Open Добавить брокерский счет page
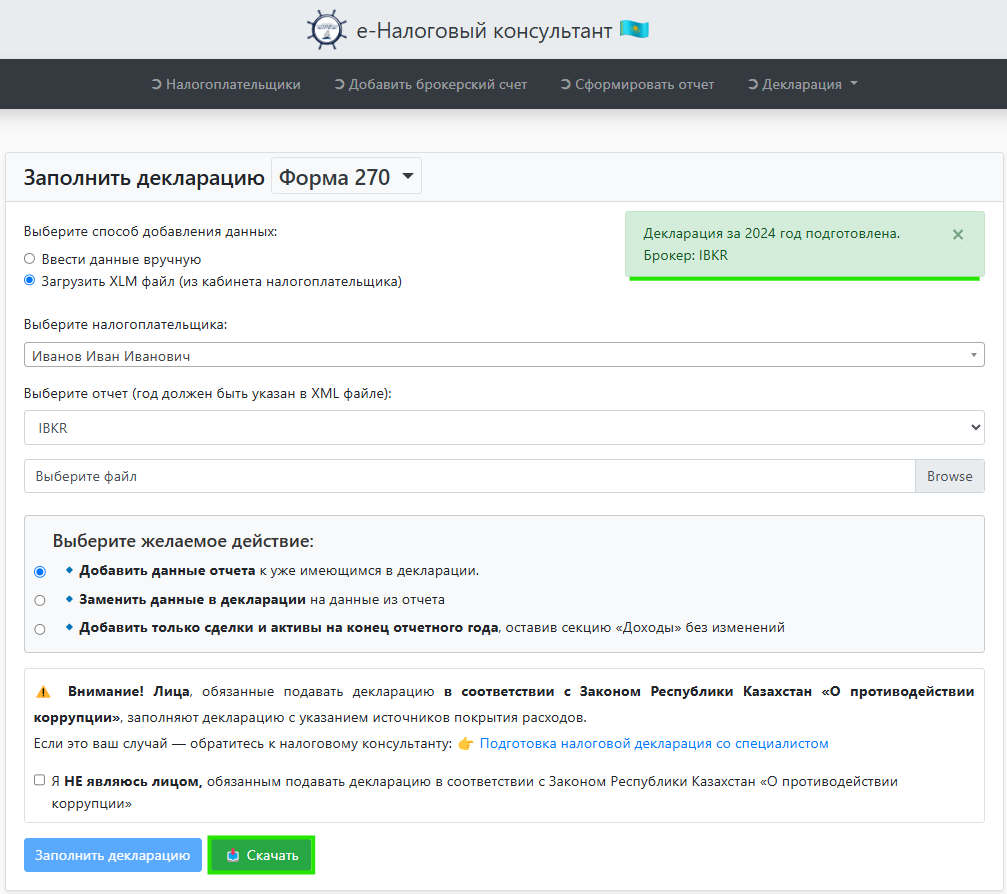 [x=430, y=84]
